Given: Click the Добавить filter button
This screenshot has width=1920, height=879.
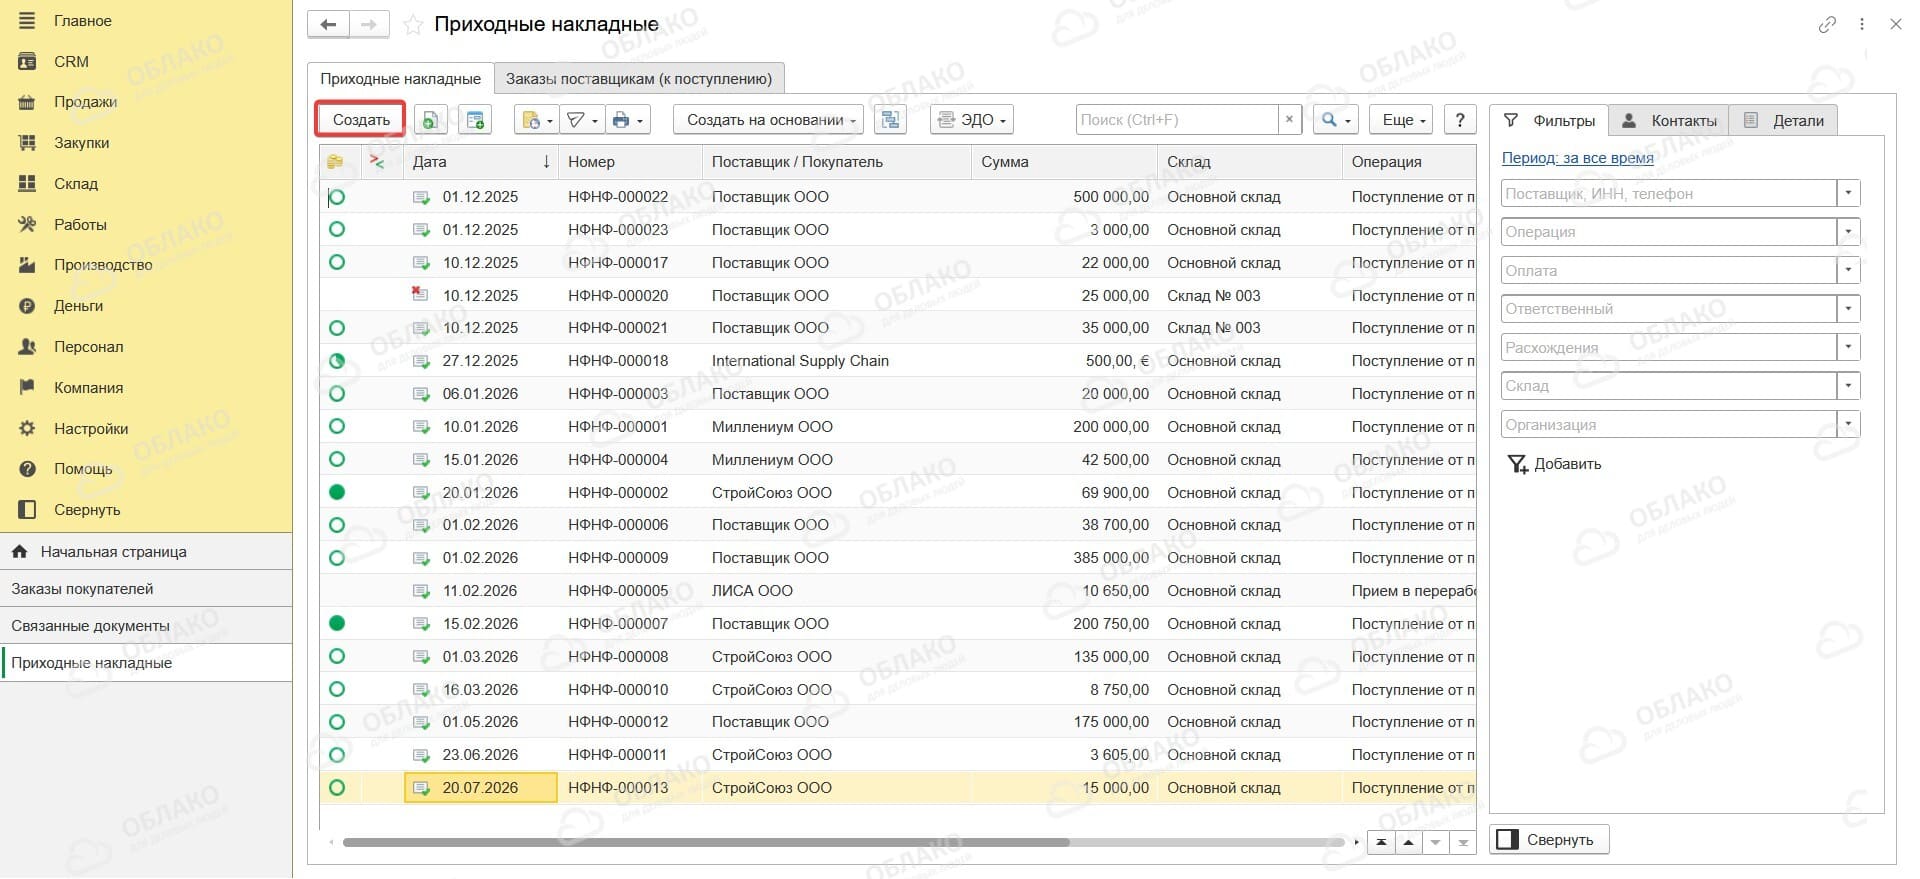Looking at the screenshot, I should 1555,464.
